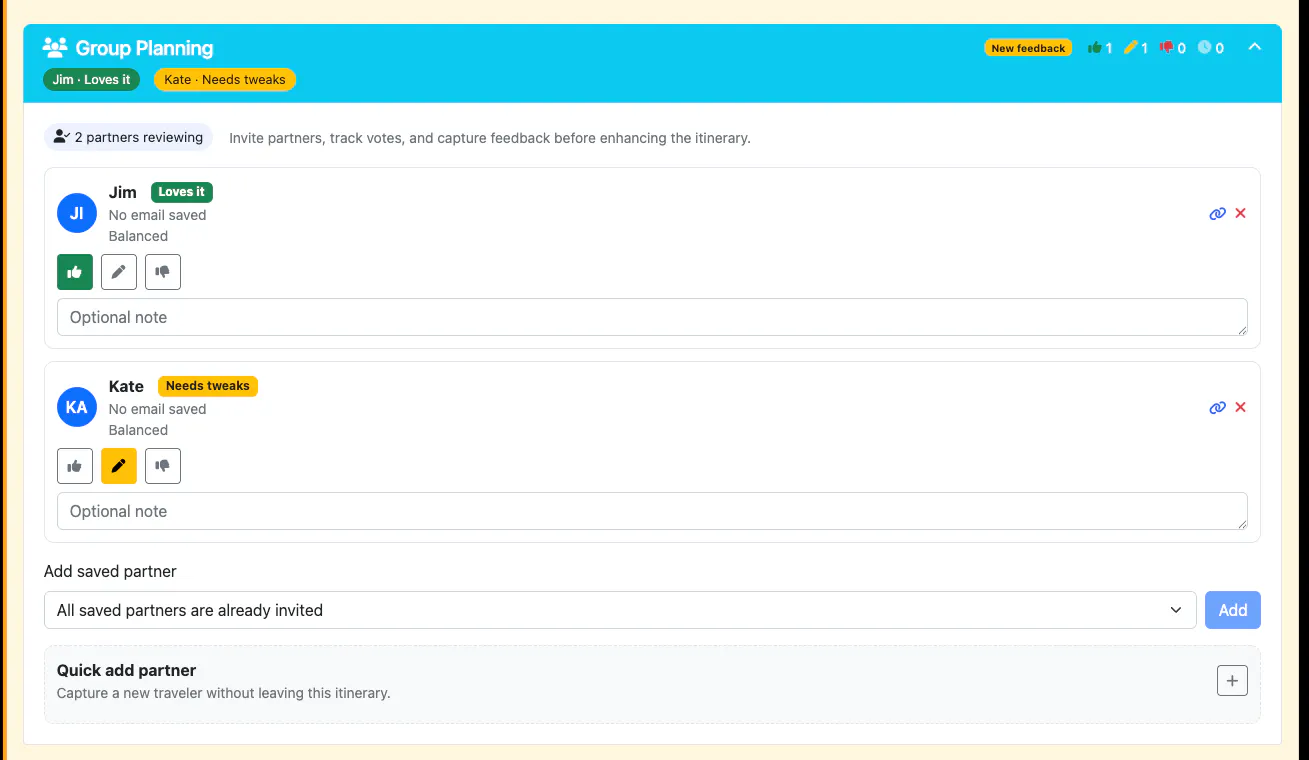1309x760 pixels.
Task: Set Jim's vote to thumbs-down
Action: click(x=163, y=272)
